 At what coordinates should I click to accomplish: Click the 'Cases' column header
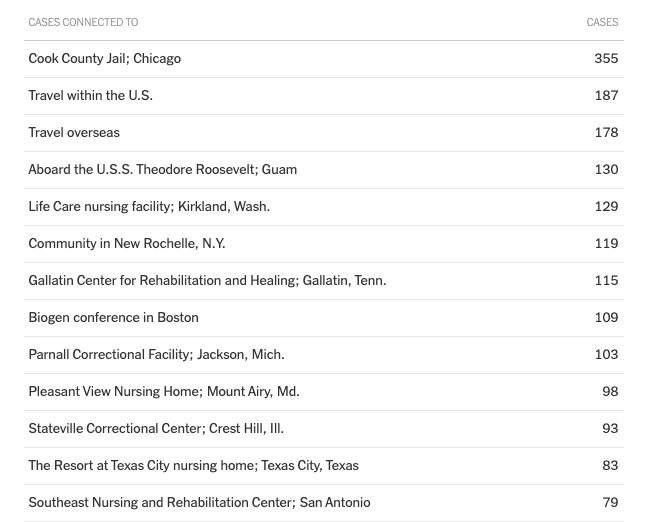tap(602, 22)
